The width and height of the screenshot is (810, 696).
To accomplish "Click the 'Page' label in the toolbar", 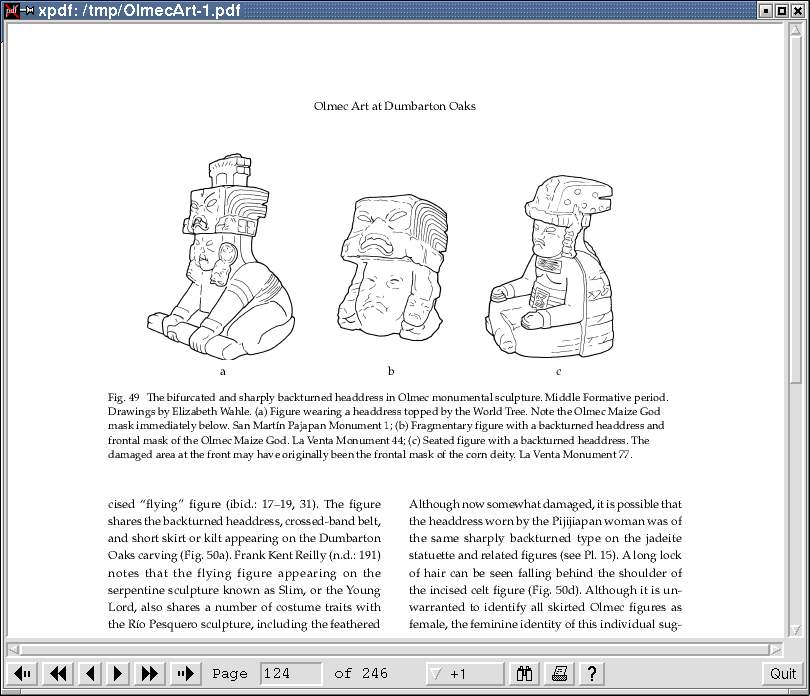I will [230, 674].
